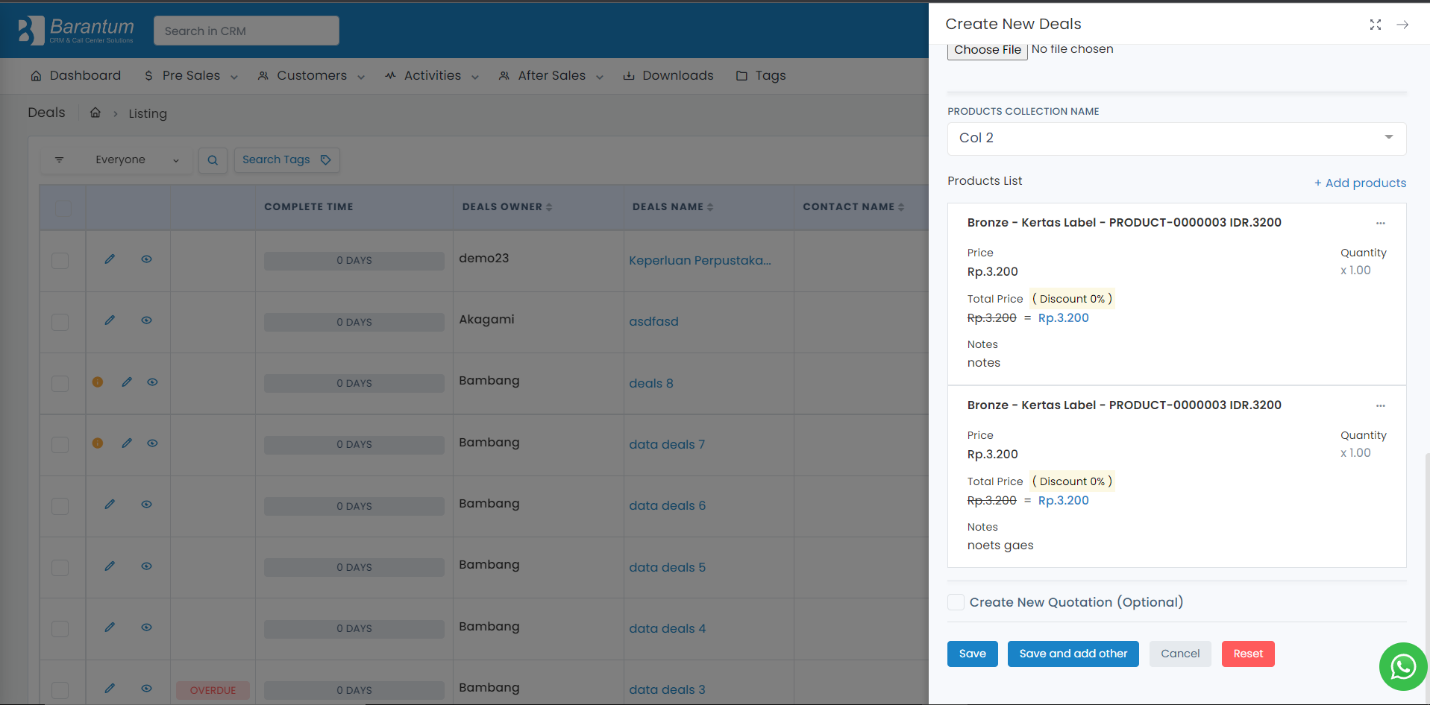
Task: Click the Choose File button
Action: 988,50
